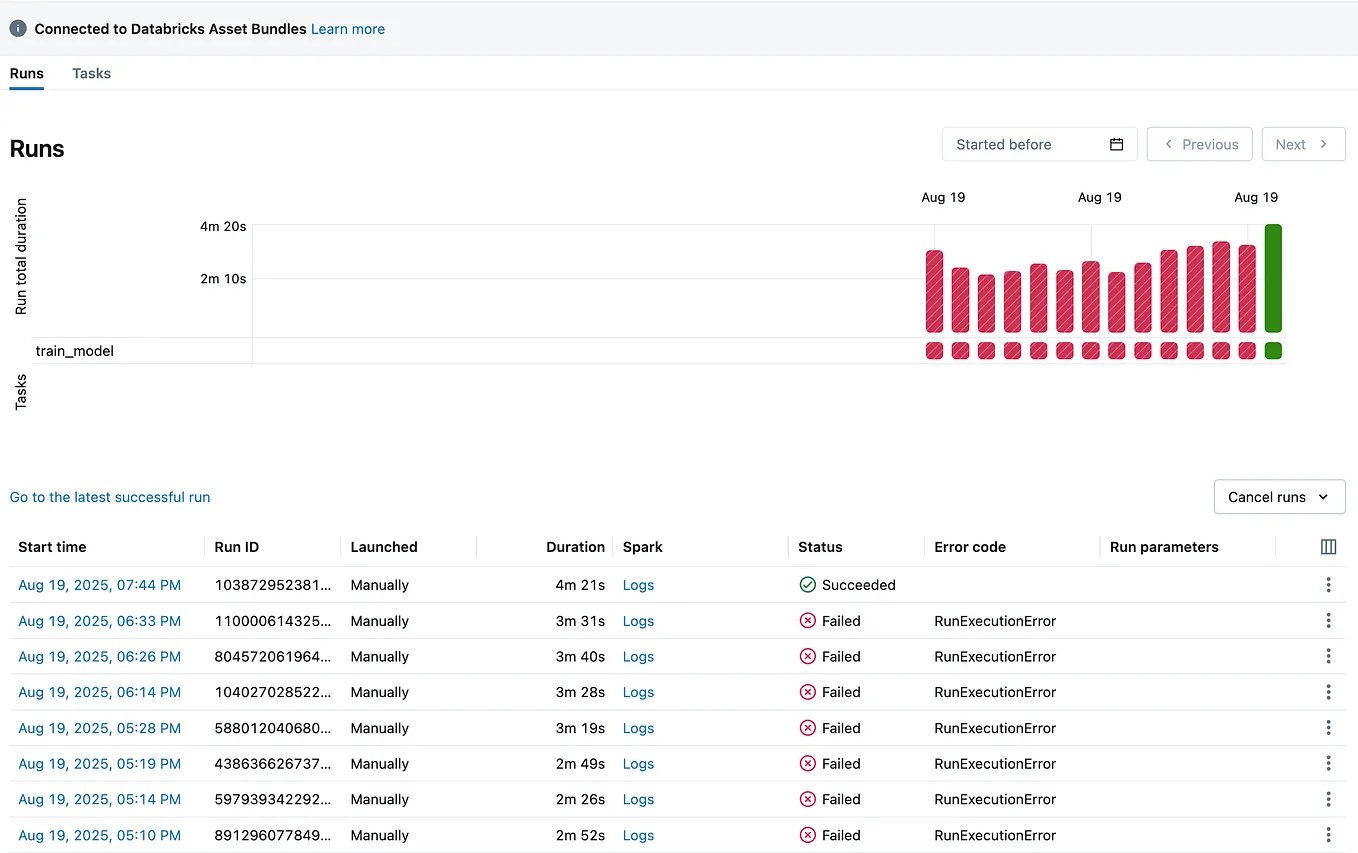The width and height of the screenshot is (1358, 853).
Task: Expand options via the Next chevron
Action: [1303, 143]
